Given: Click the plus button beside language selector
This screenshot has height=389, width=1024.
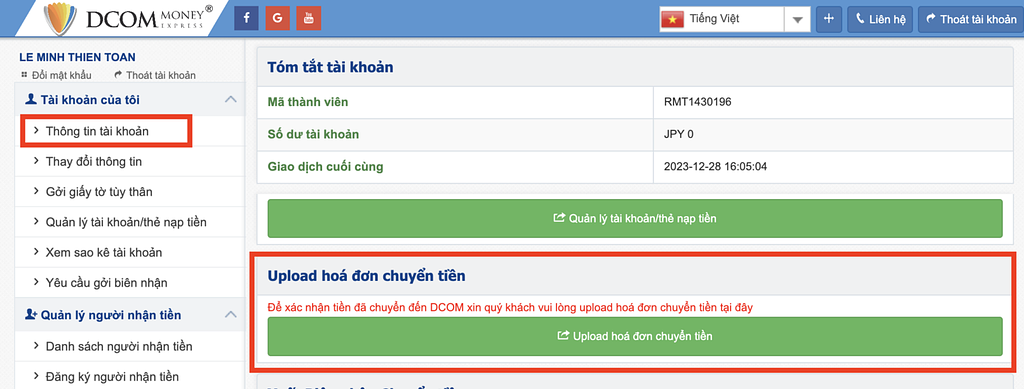Looking at the screenshot, I should 829,19.
